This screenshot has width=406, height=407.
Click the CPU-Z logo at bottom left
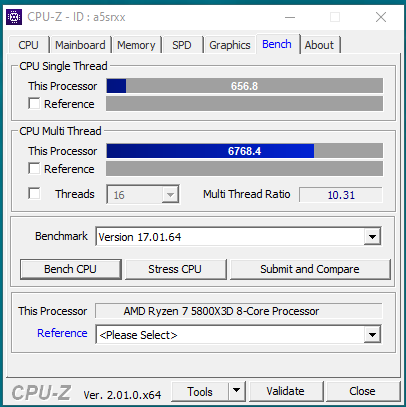[41, 392]
